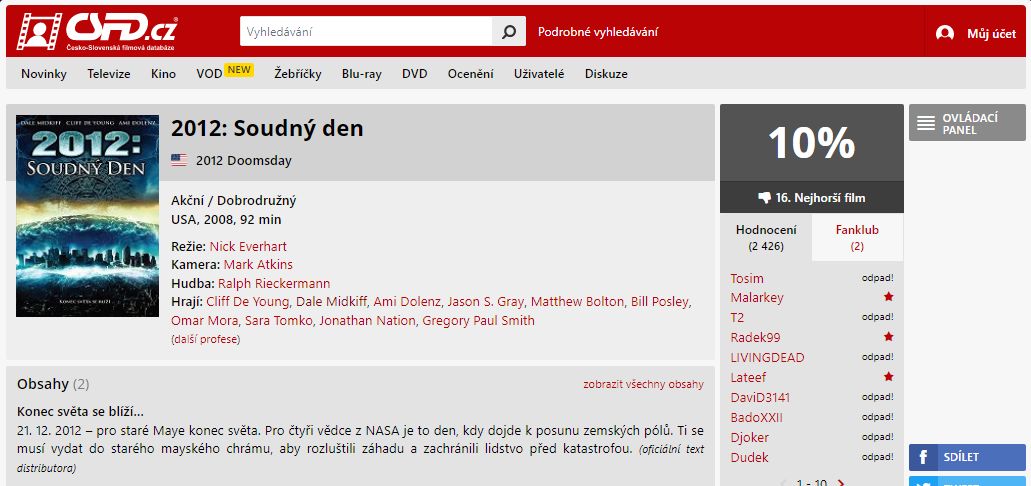Image resolution: width=1031 pixels, height=486 pixels.
Task: Open user Lateef's profile
Action: click(748, 377)
